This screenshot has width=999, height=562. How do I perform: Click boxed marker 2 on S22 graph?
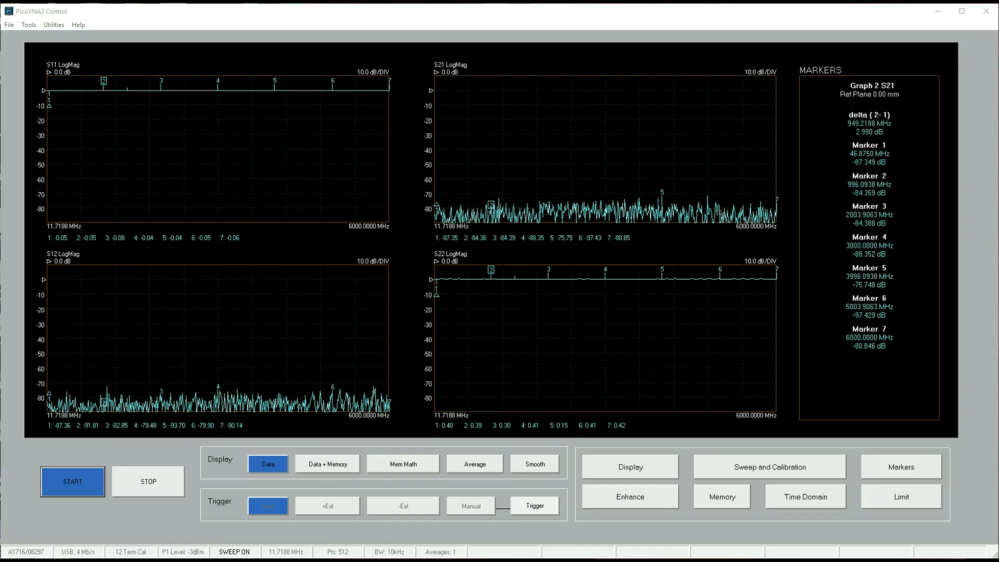point(491,270)
